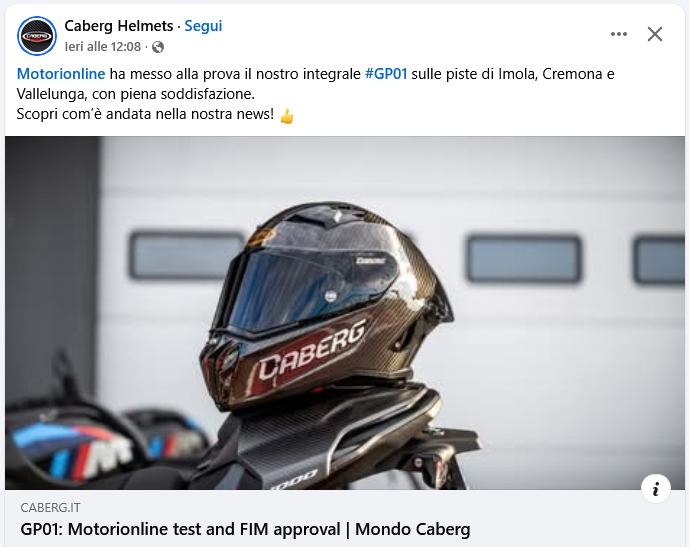Click the globe public audience icon
689x547 pixels.
click(158, 47)
